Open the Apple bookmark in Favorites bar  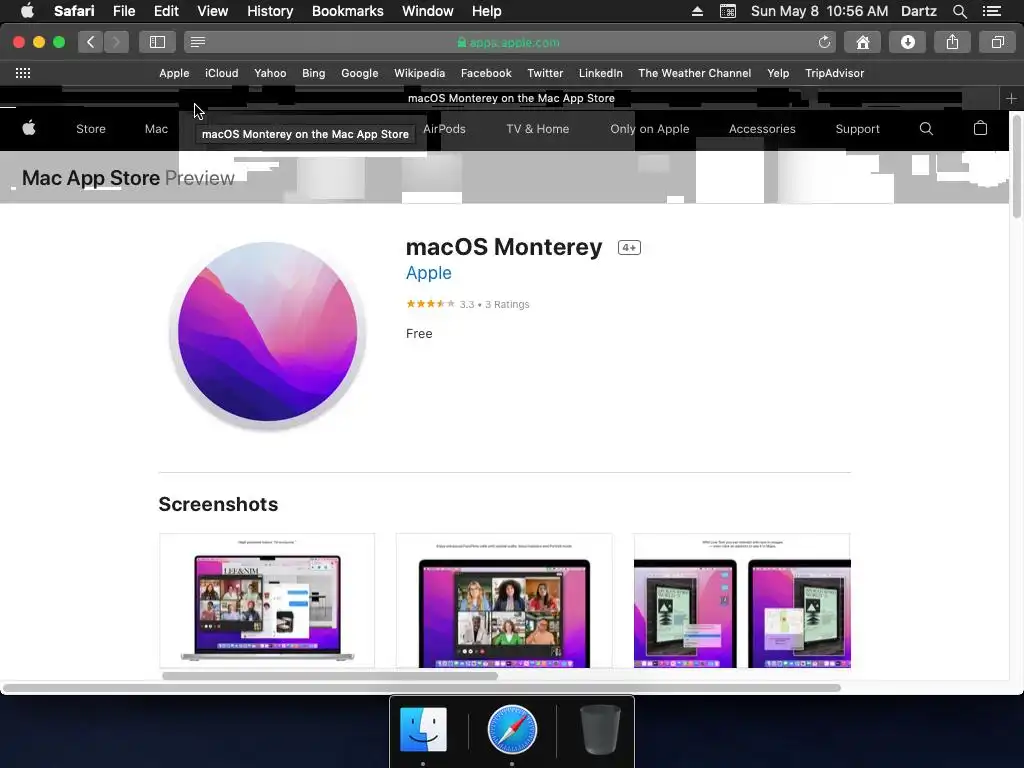174,73
